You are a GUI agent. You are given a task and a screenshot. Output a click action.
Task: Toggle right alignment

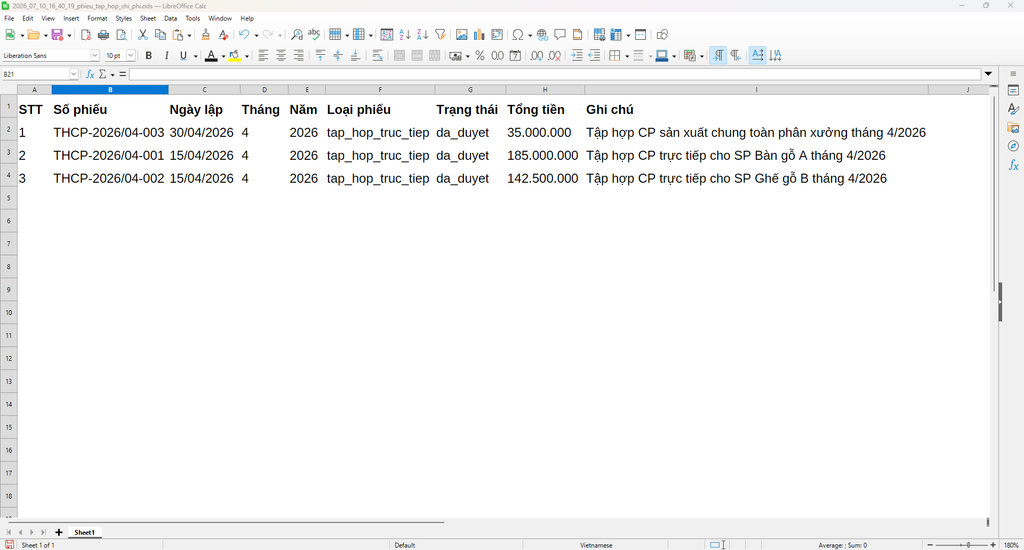point(298,56)
